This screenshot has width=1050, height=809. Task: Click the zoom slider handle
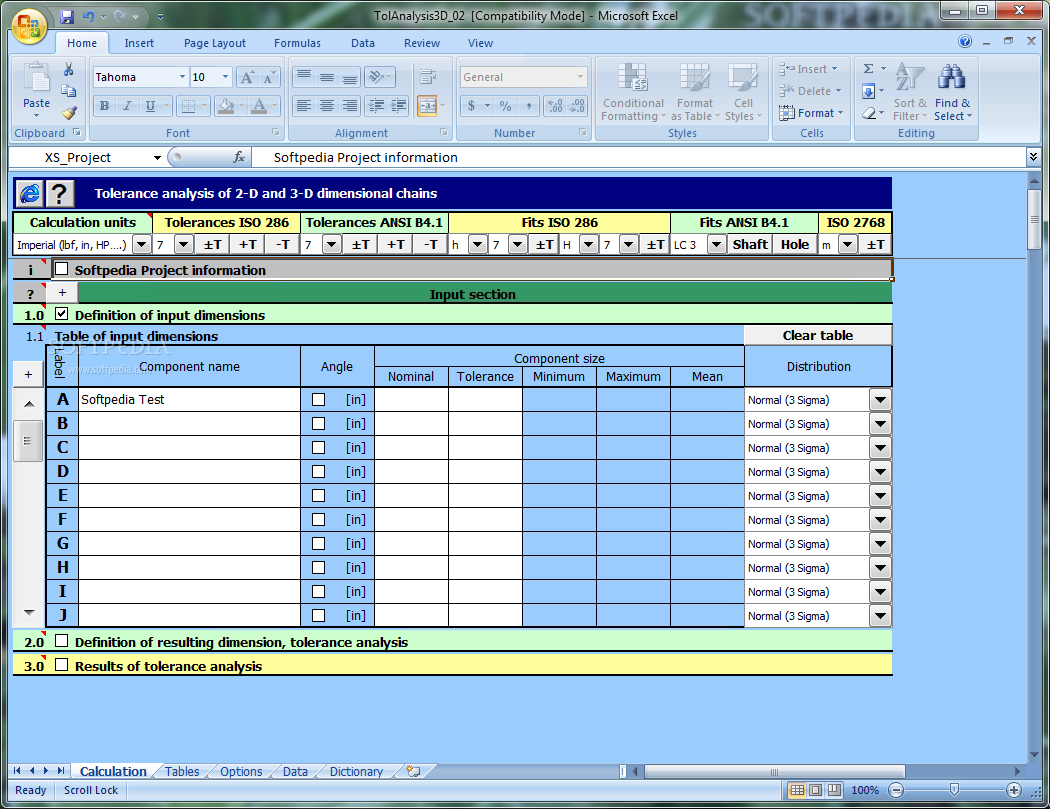[x=954, y=790]
